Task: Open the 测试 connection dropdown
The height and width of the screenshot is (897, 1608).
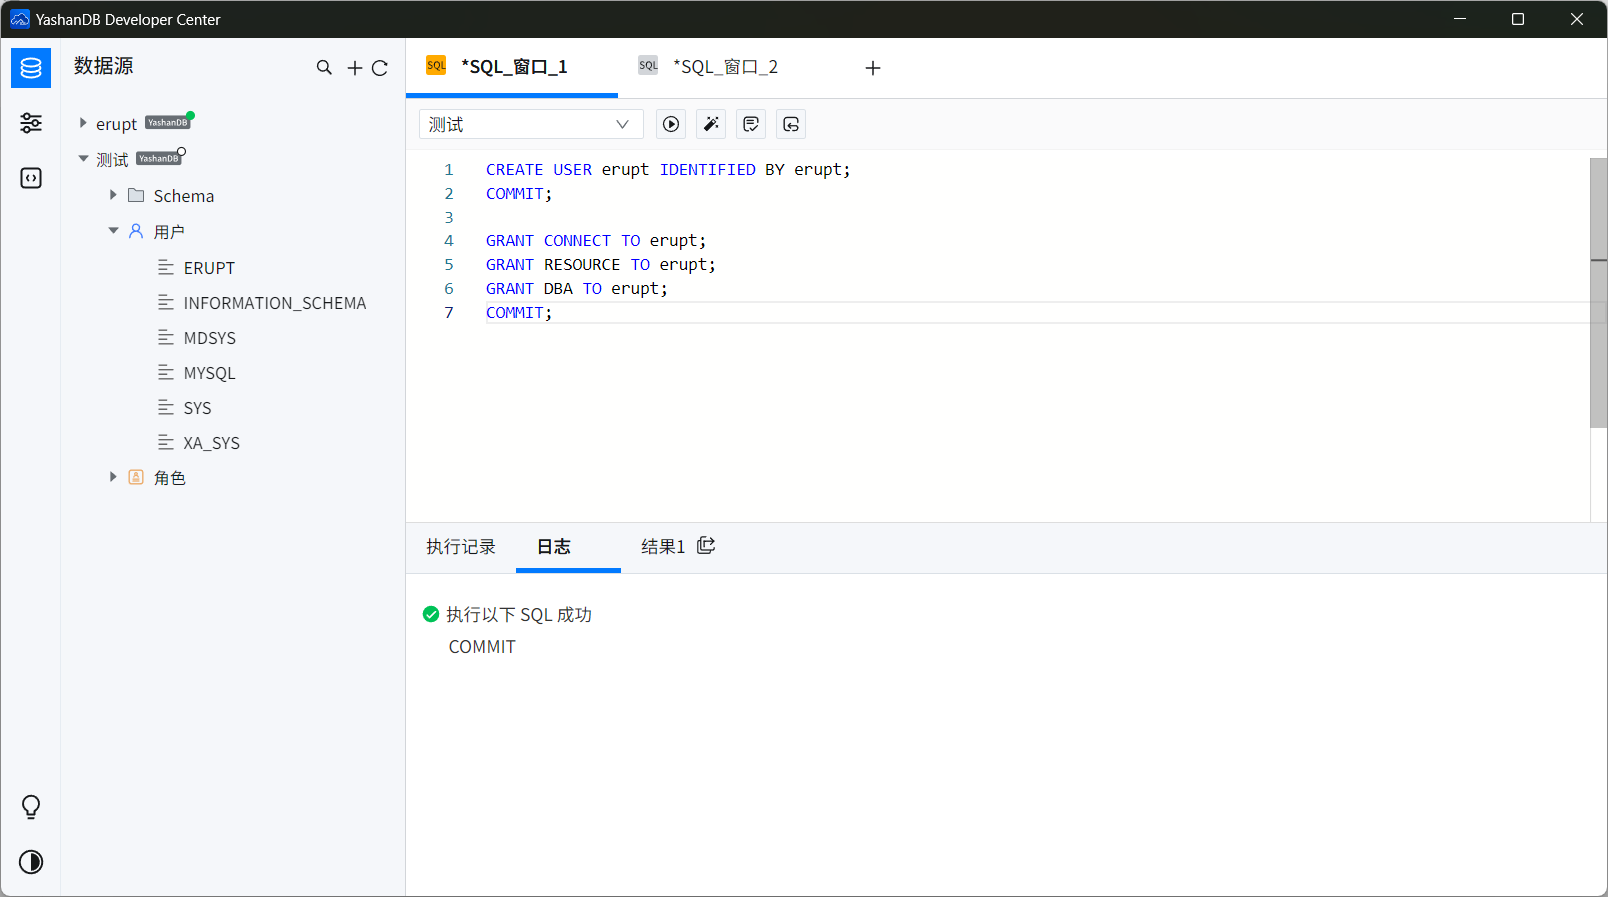Action: tap(531, 124)
